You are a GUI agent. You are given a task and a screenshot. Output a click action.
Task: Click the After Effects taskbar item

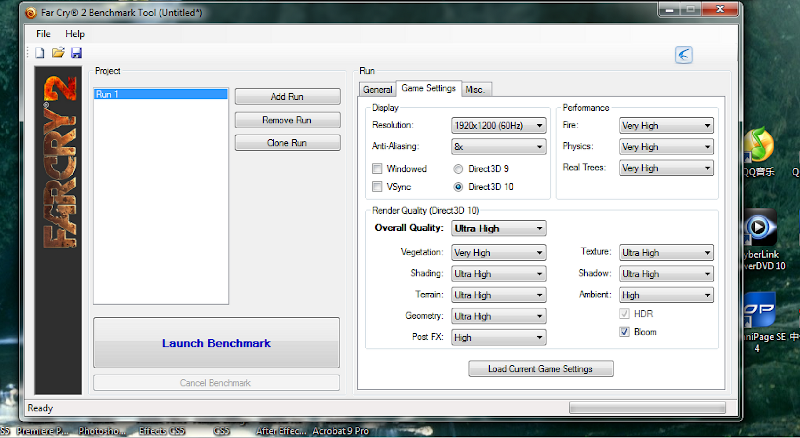tap(281, 431)
